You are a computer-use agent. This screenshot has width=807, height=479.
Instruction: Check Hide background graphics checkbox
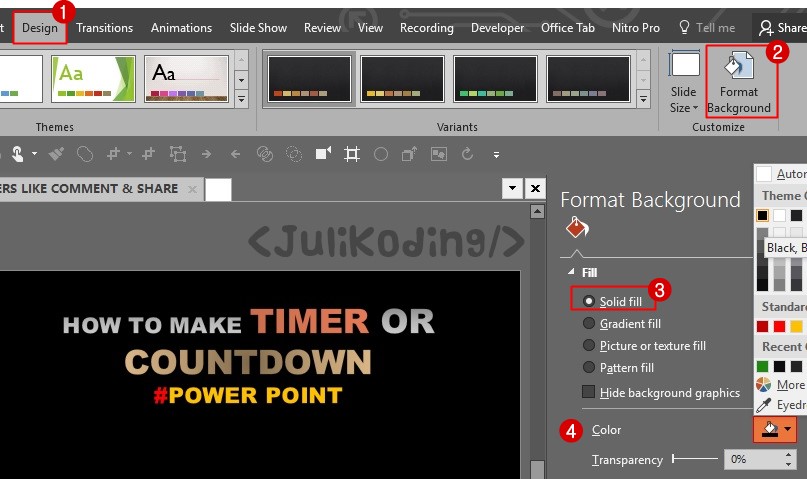[588, 392]
